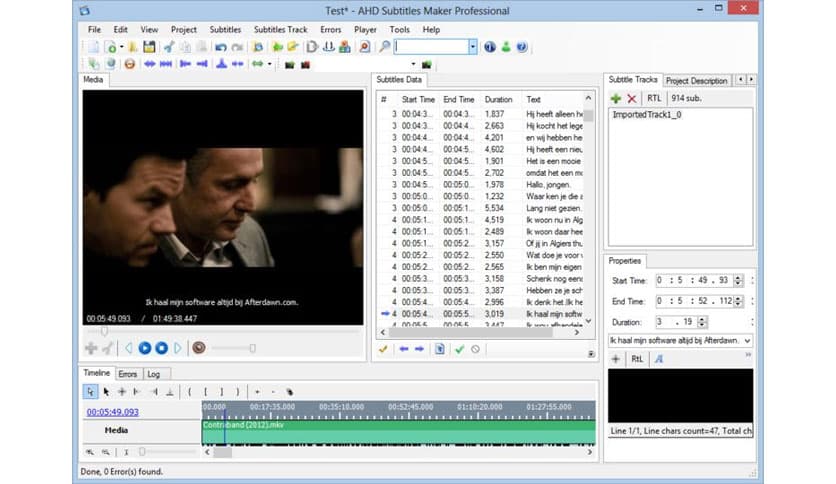Click the zoom in icon below the timeline

pos(90,452)
